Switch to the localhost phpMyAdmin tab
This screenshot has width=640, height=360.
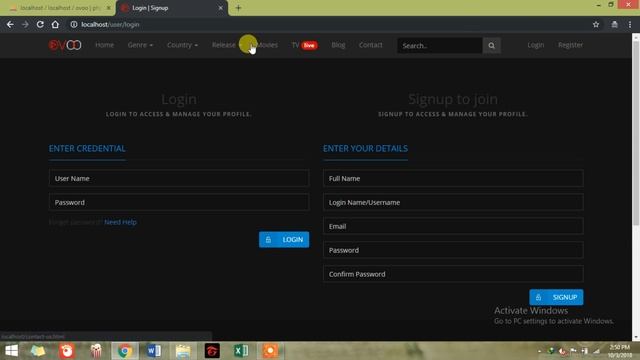(60, 8)
